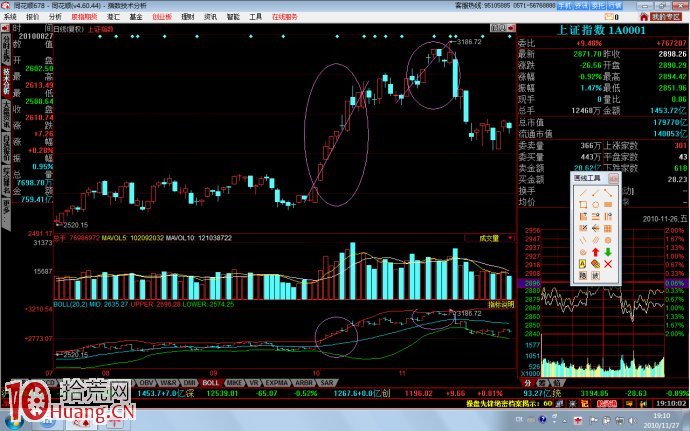Select the 分 tab under the intraday chart
Viewport: 690px width, 431px height.
[528, 383]
